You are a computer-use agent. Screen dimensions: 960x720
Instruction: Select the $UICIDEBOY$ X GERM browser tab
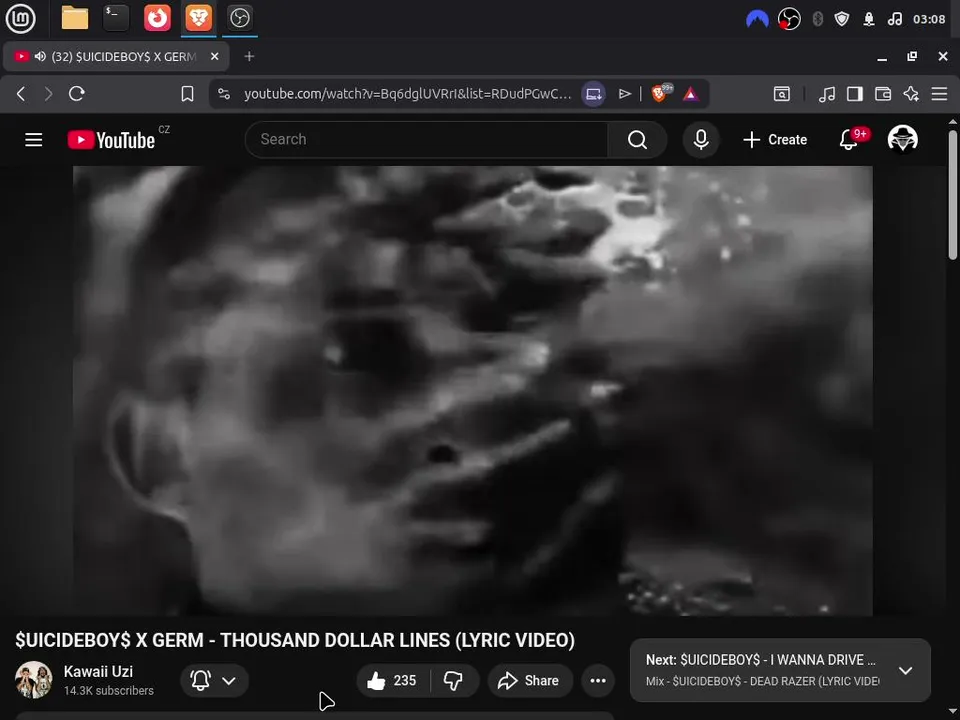(x=116, y=56)
